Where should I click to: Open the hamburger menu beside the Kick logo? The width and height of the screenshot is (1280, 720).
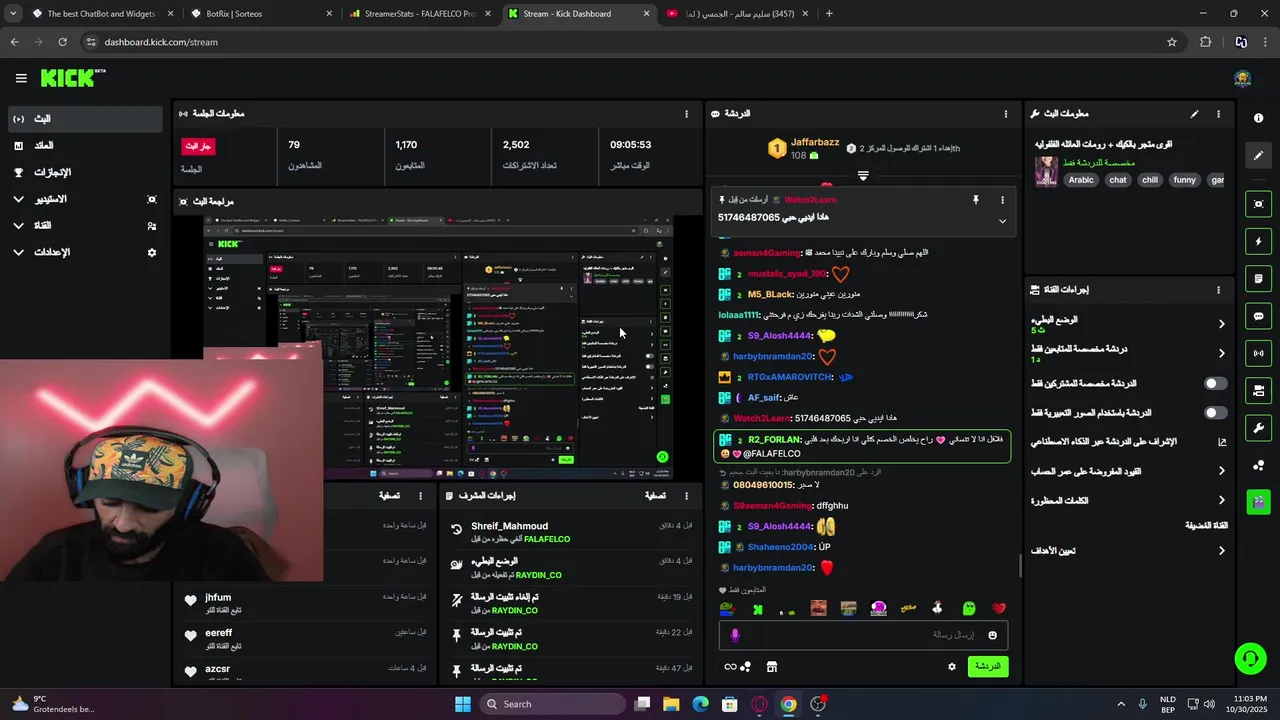click(21, 78)
